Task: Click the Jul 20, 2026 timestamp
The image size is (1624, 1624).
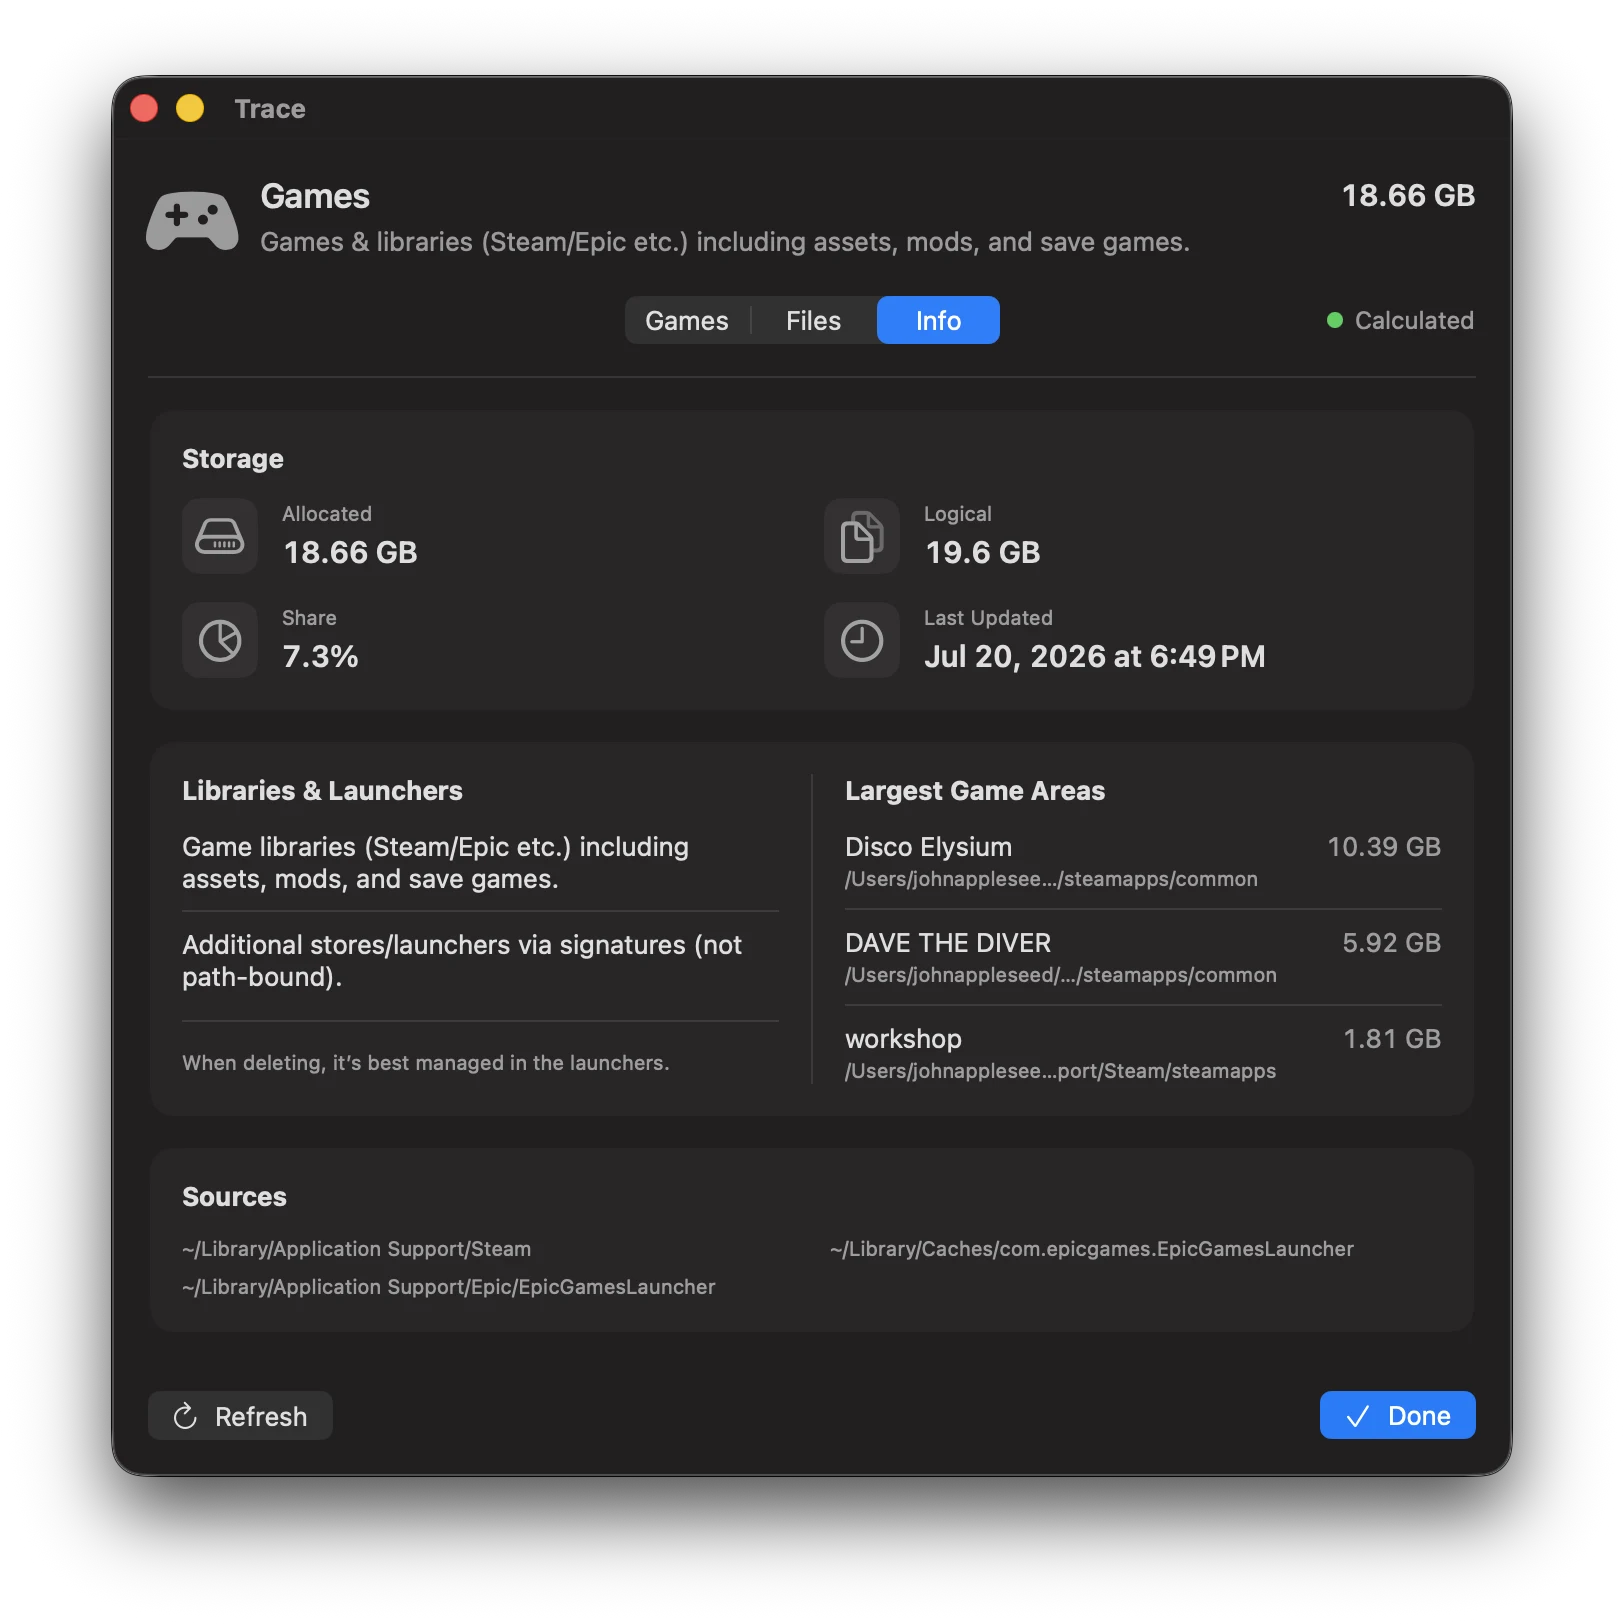Action: coord(1095,656)
